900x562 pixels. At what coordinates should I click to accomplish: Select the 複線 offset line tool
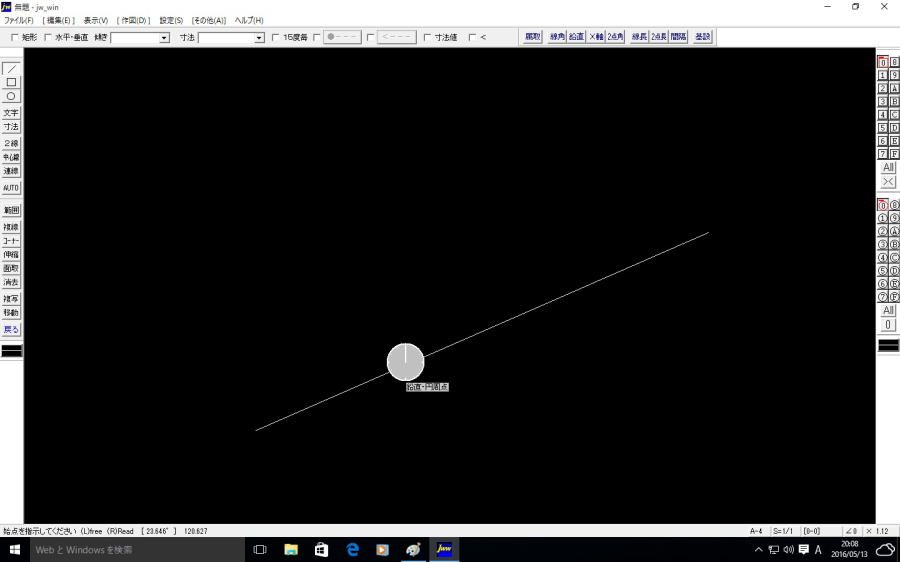click(11, 227)
